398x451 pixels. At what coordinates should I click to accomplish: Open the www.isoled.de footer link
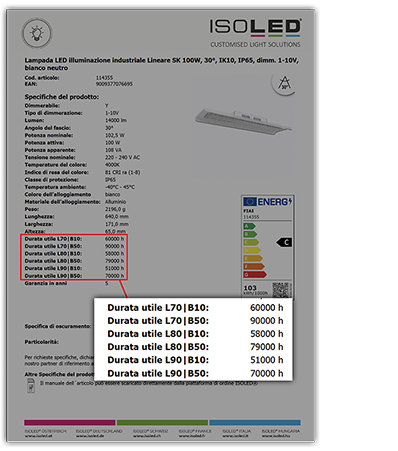pyautogui.click(x=90, y=436)
